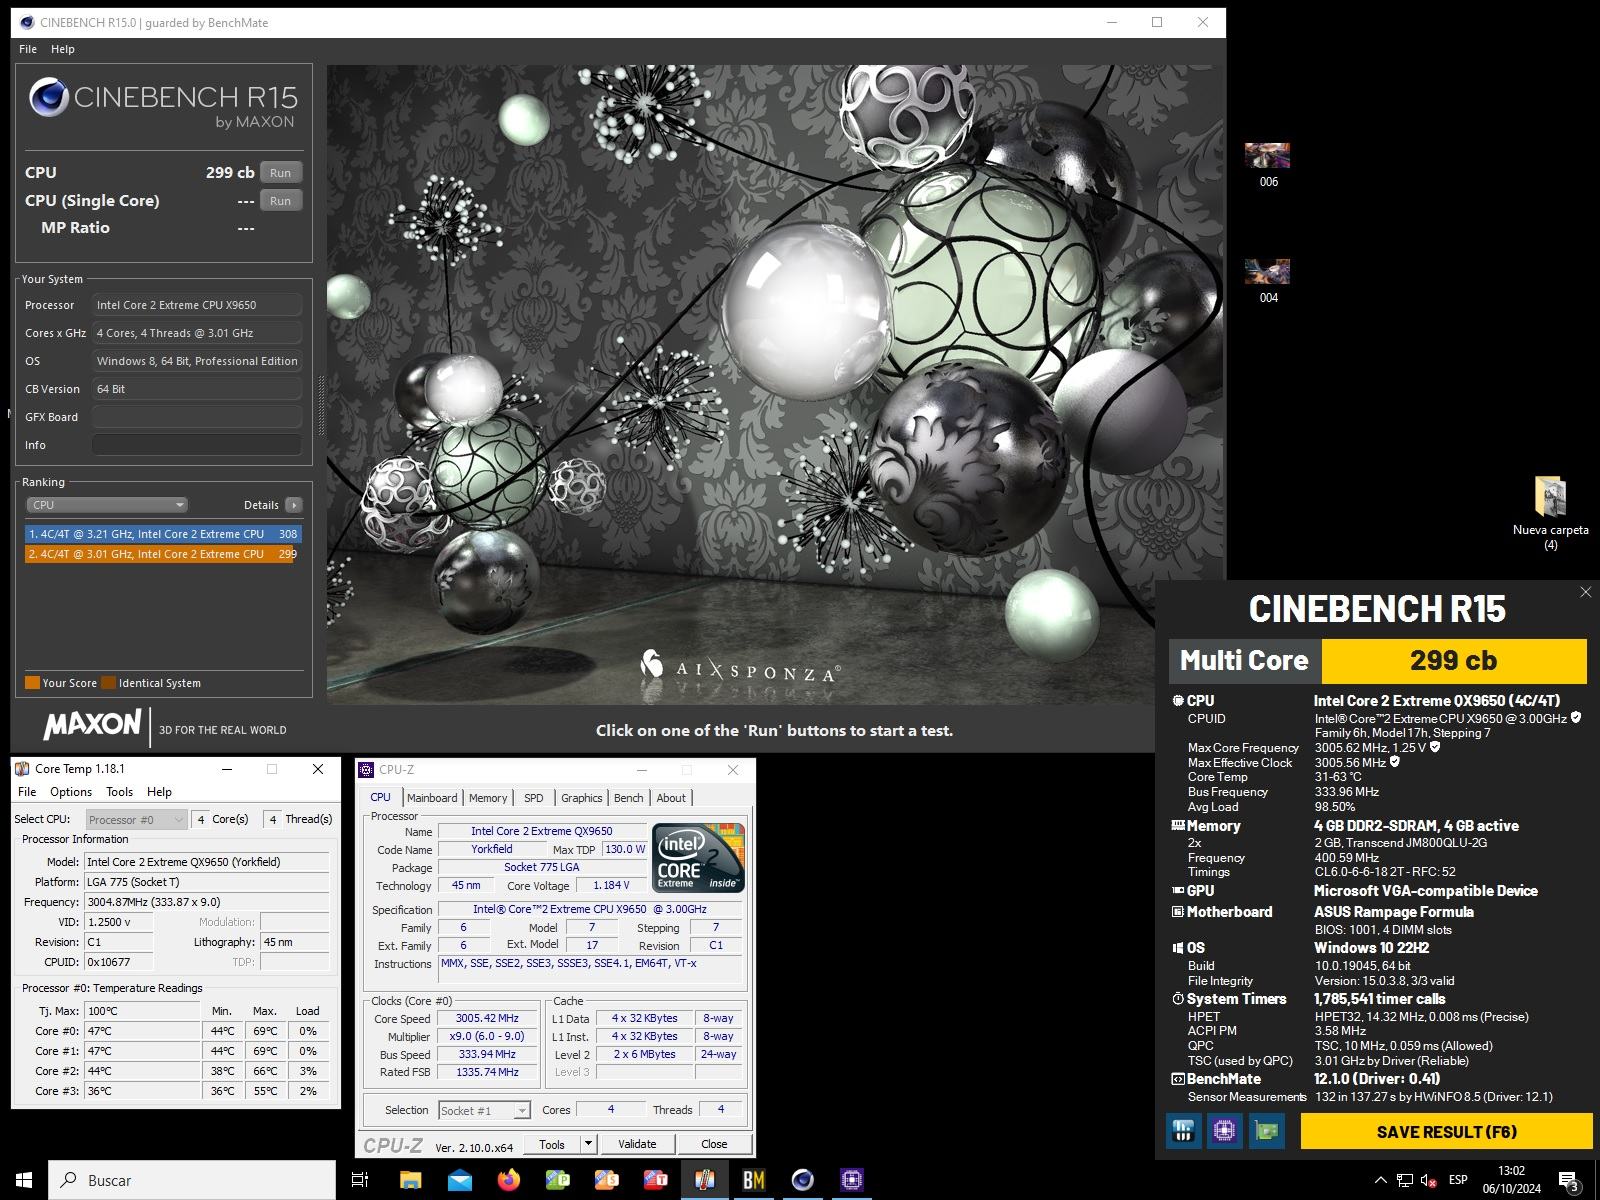The width and height of the screenshot is (1600, 1200).
Task: Open the Tools menu in Core Temp
Action: point(119,792)
